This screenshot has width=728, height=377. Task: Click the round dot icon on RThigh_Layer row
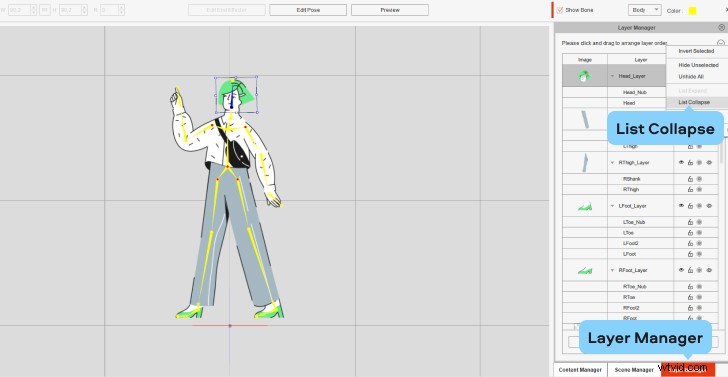pyautogui.click(x=699, y=162)
